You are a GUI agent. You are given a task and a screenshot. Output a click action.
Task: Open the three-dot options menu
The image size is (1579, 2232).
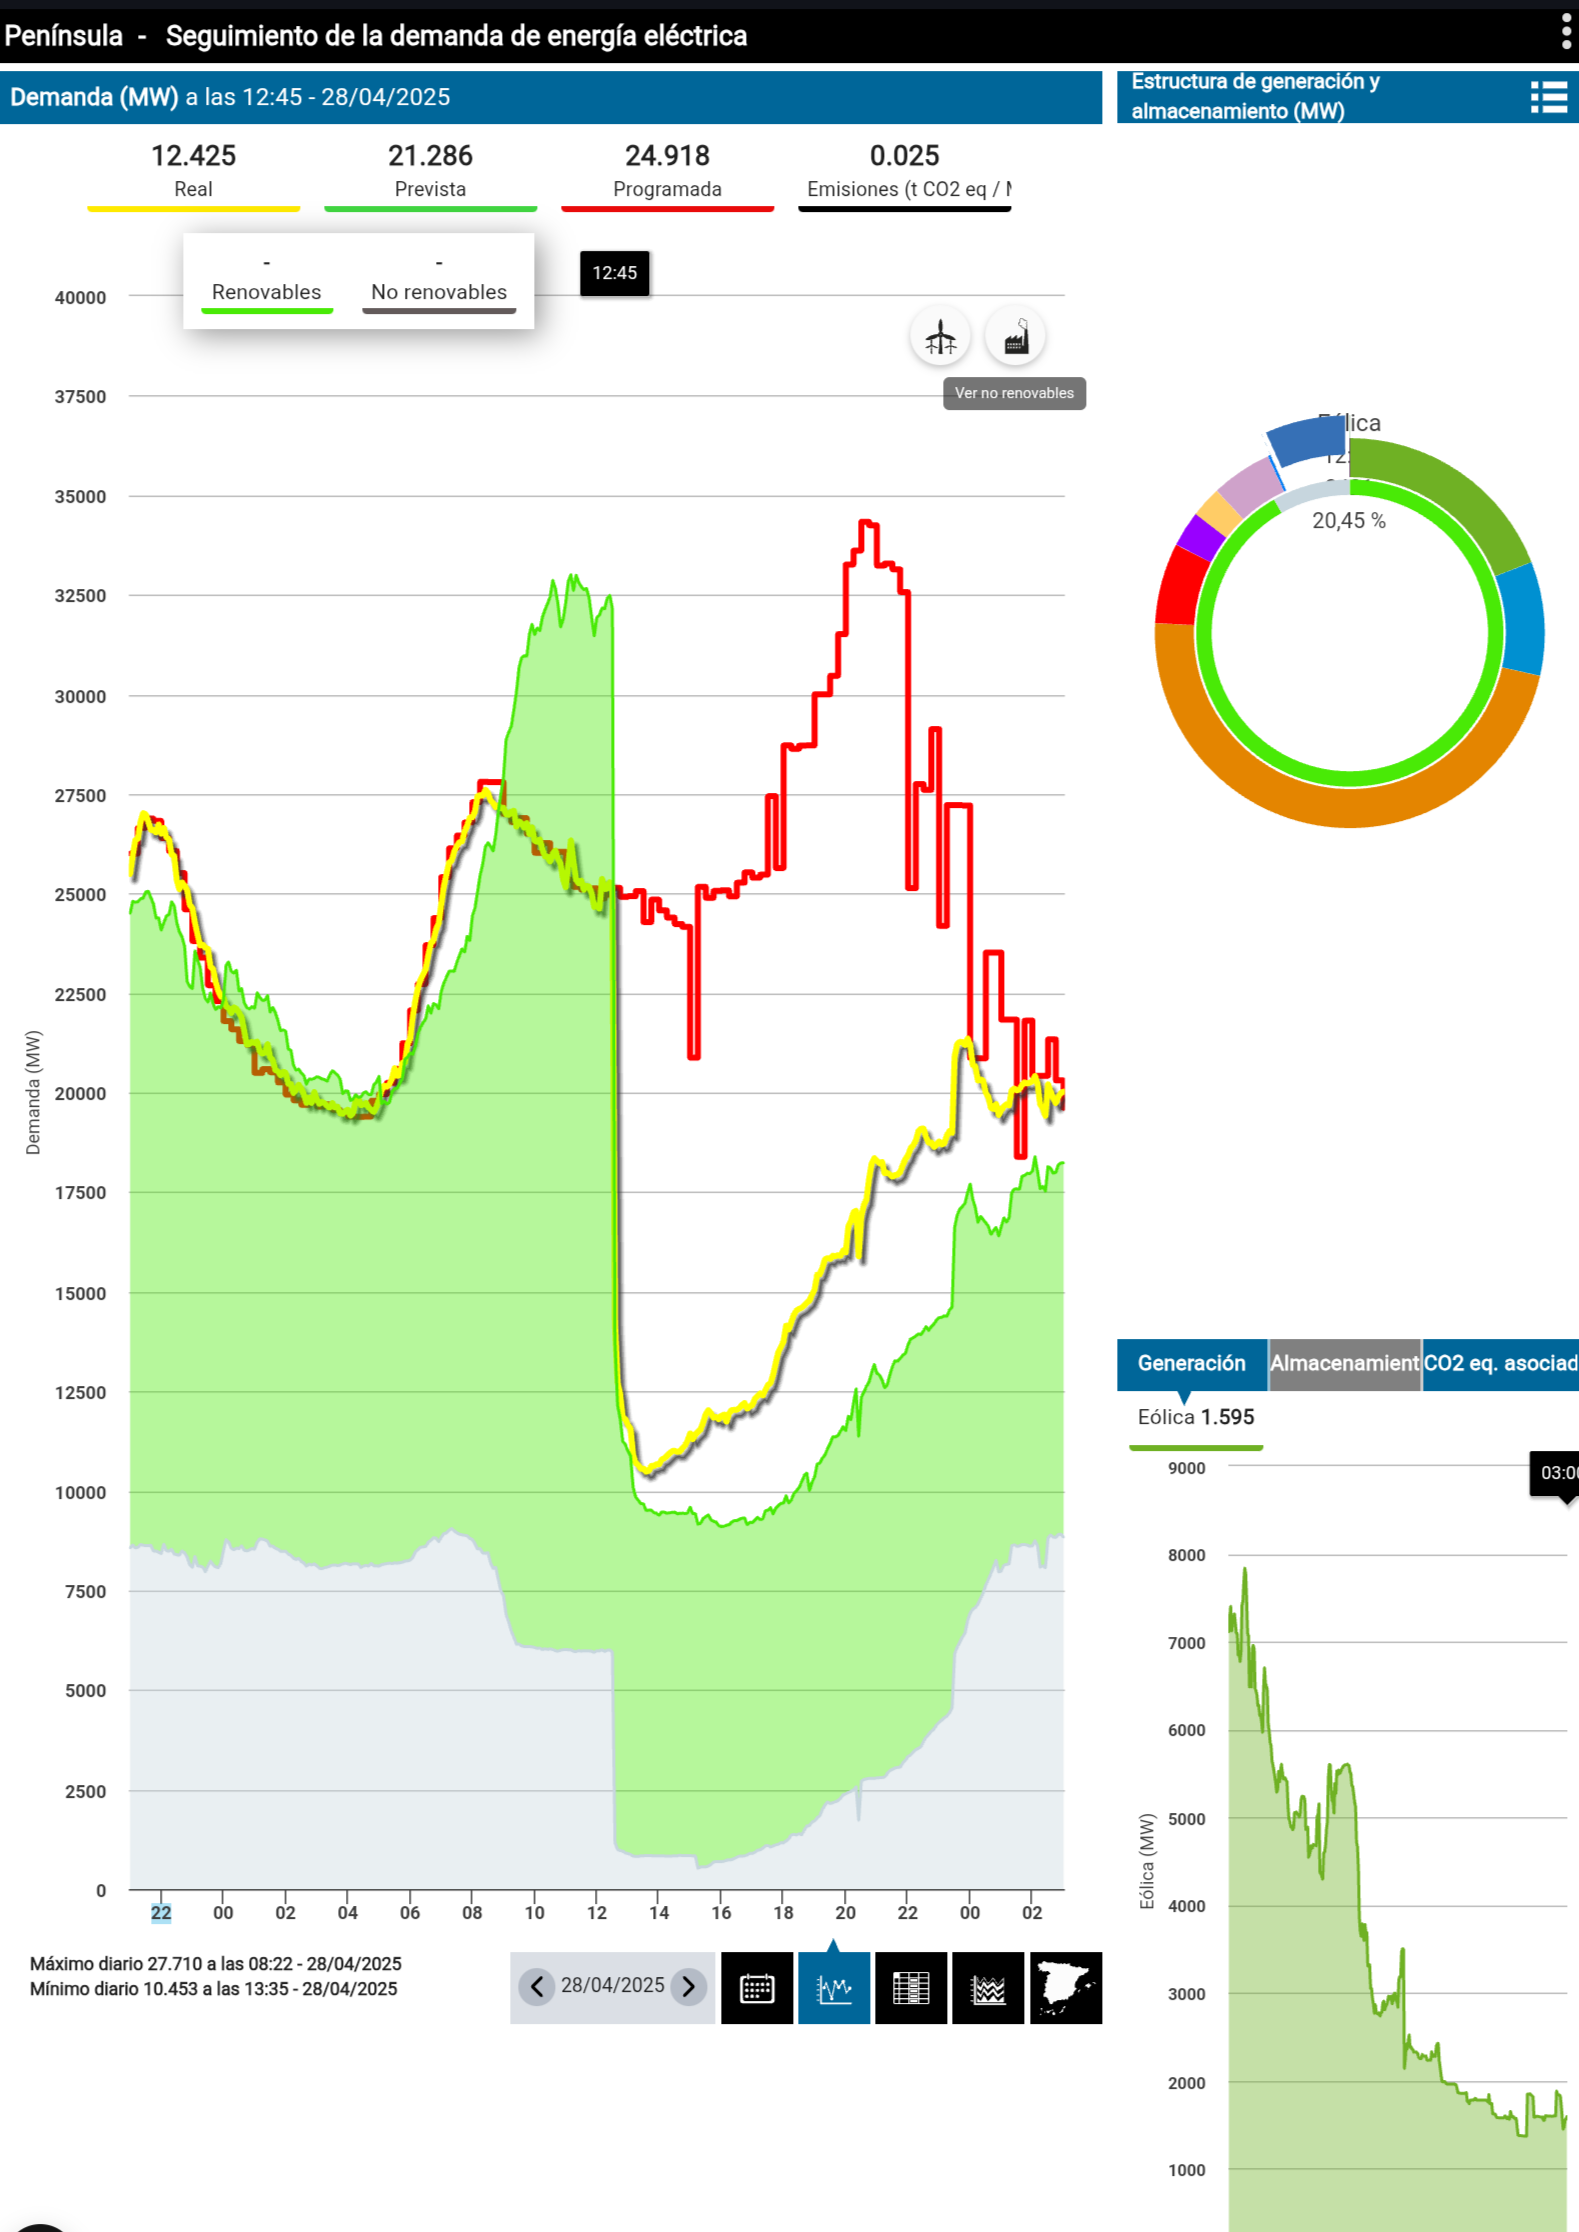pyautogui.click(x=1565, y=33)
